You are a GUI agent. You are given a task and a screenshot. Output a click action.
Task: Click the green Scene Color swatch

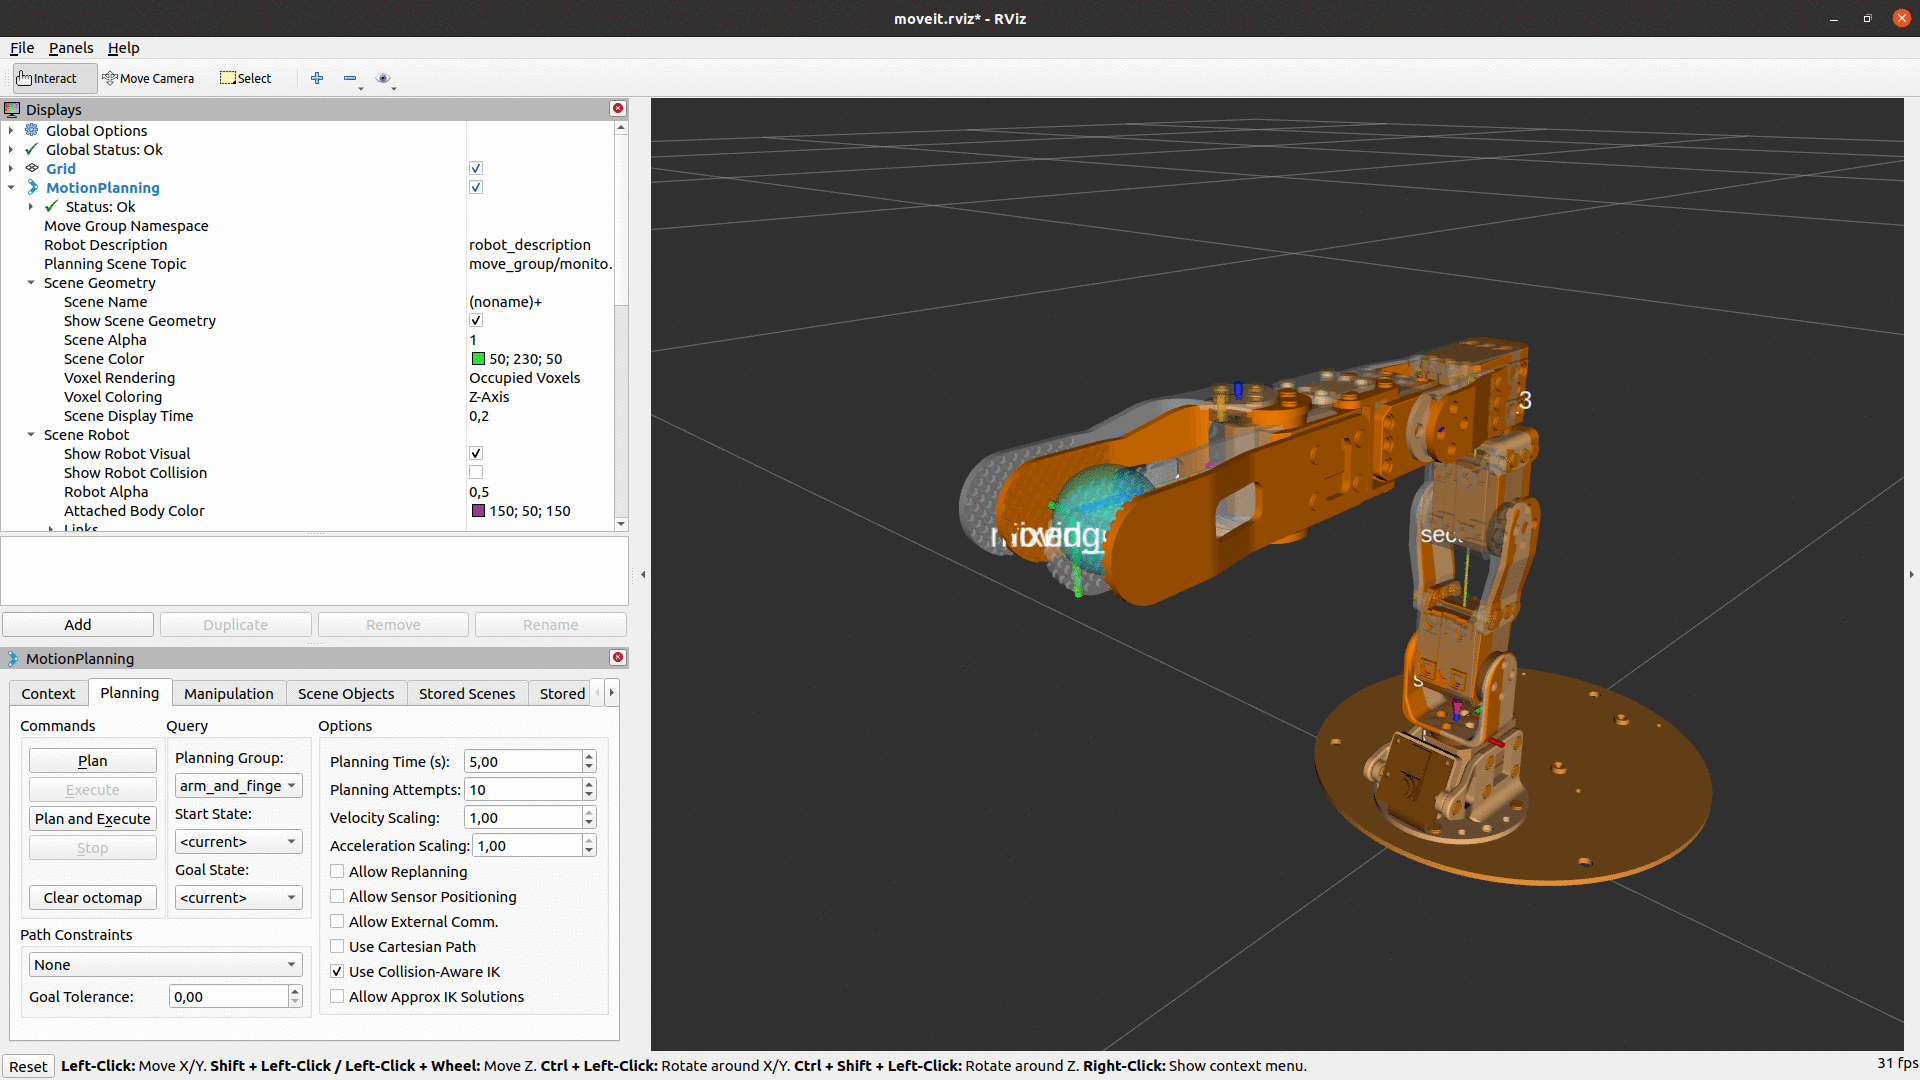(x=478, y=358)
